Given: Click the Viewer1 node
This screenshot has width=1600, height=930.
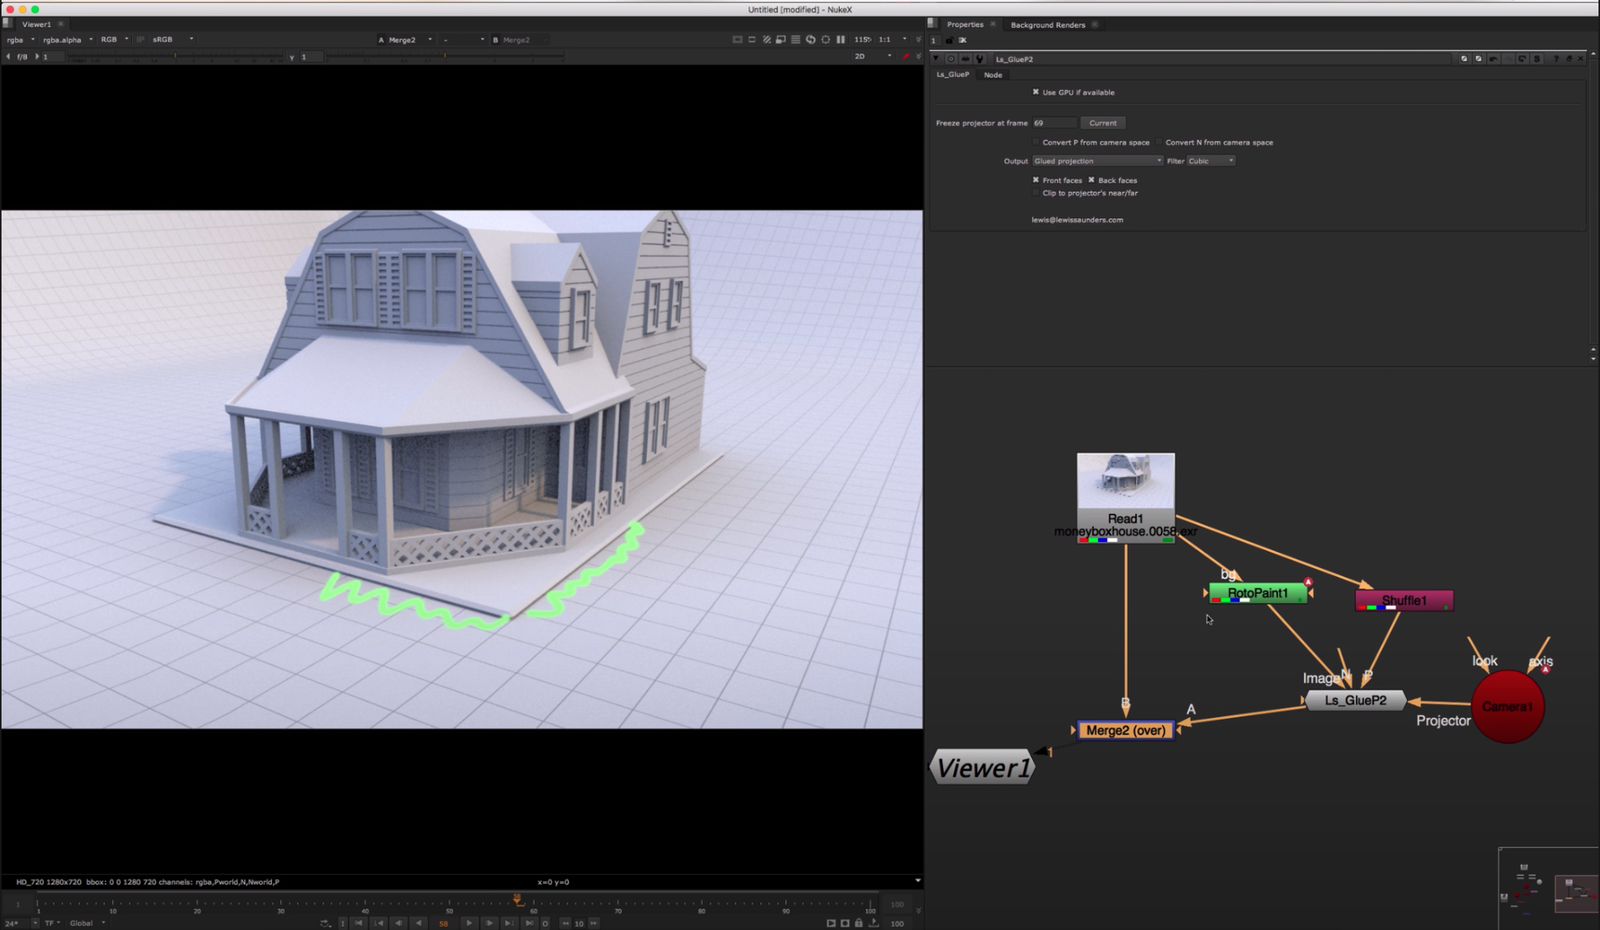Looking at the screenshot, I should [983, 768].
